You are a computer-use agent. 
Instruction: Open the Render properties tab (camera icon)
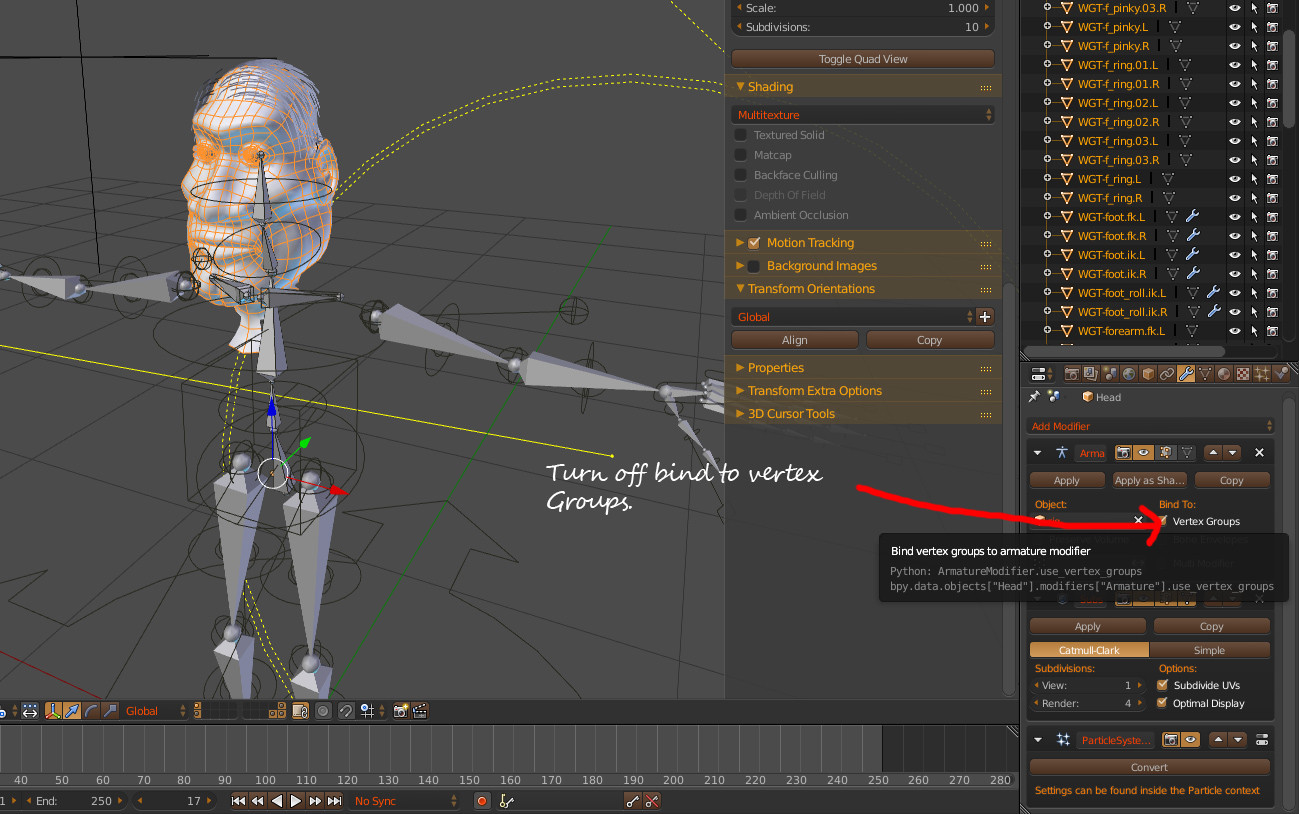click(1072, 373)
